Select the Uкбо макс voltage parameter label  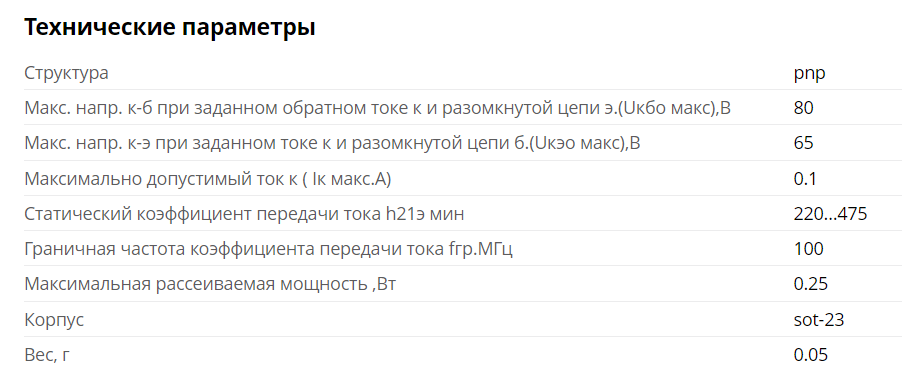(377, 108)
